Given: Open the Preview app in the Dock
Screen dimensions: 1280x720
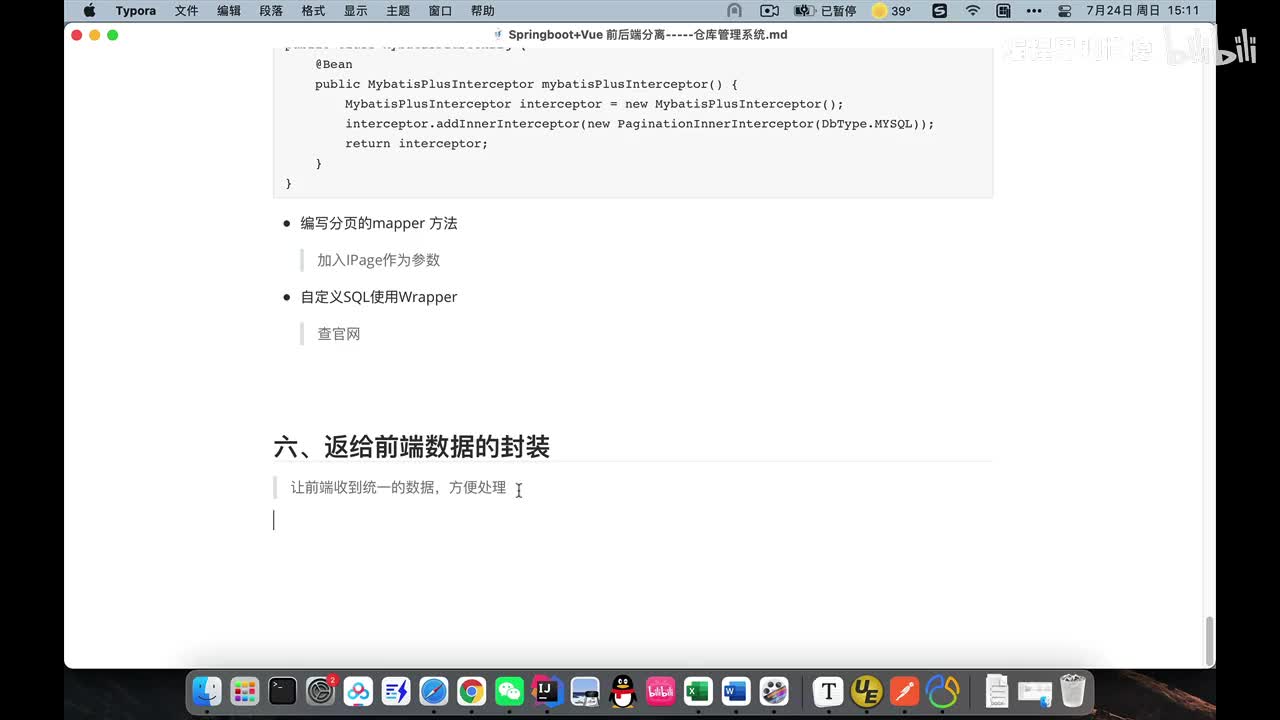Looking at the screenshot, I should [x=585, y=691].
